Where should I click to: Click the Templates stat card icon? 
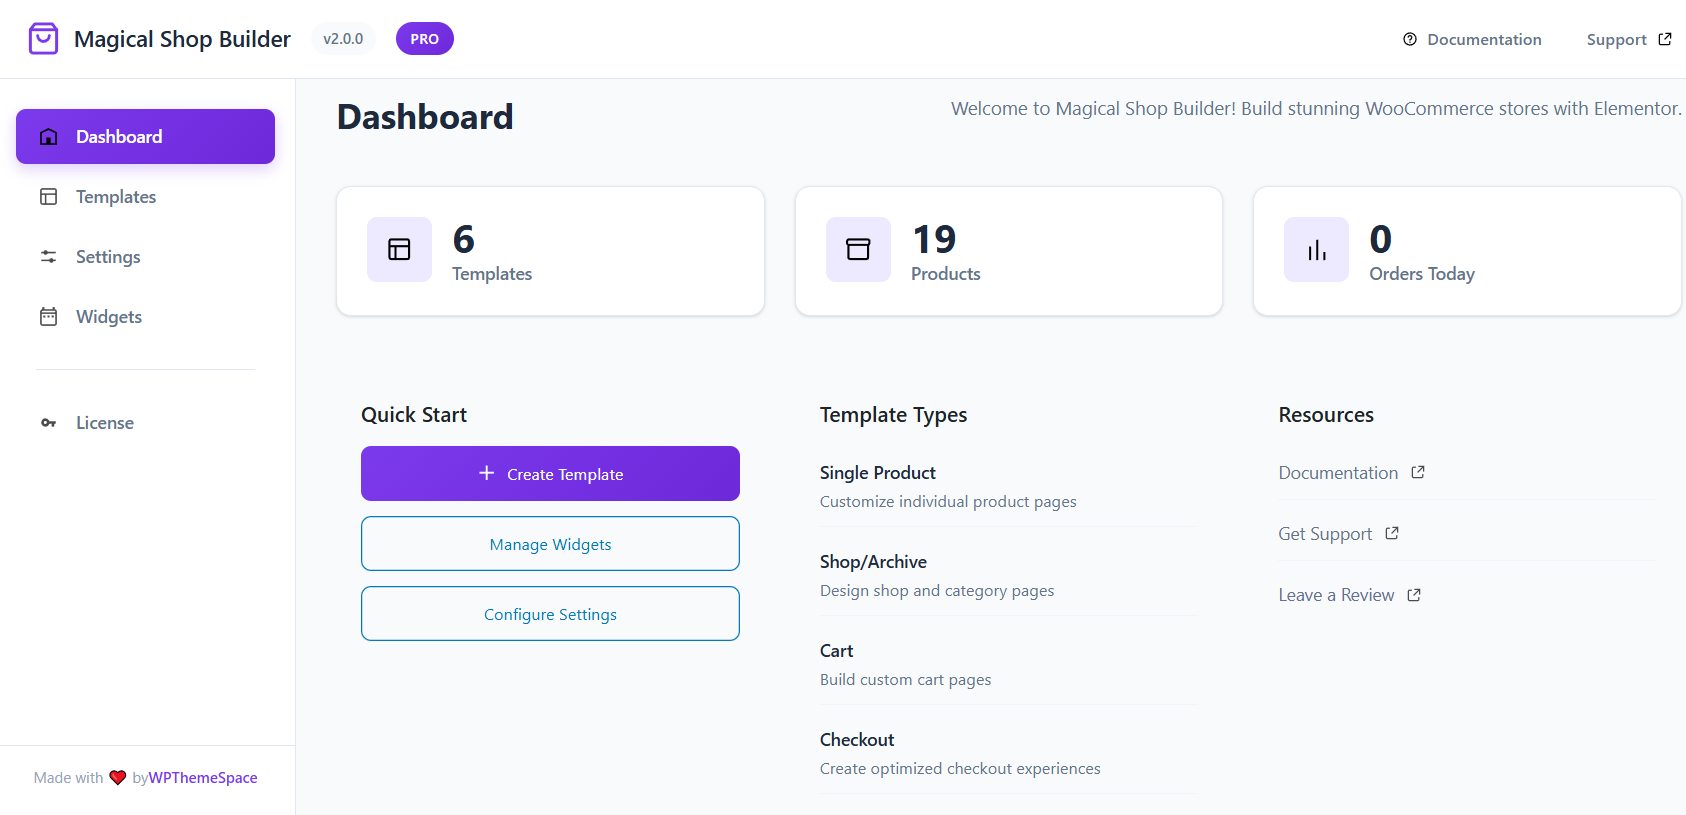tap(399, 249)
